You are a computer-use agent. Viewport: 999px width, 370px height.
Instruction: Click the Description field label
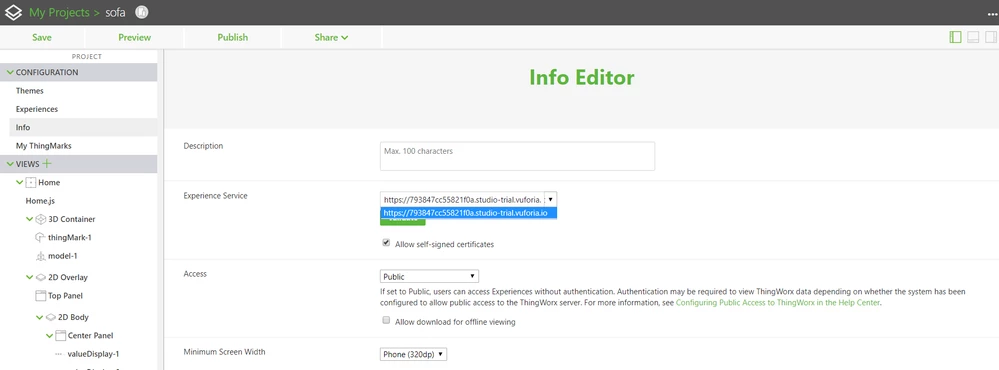(203, 146)
